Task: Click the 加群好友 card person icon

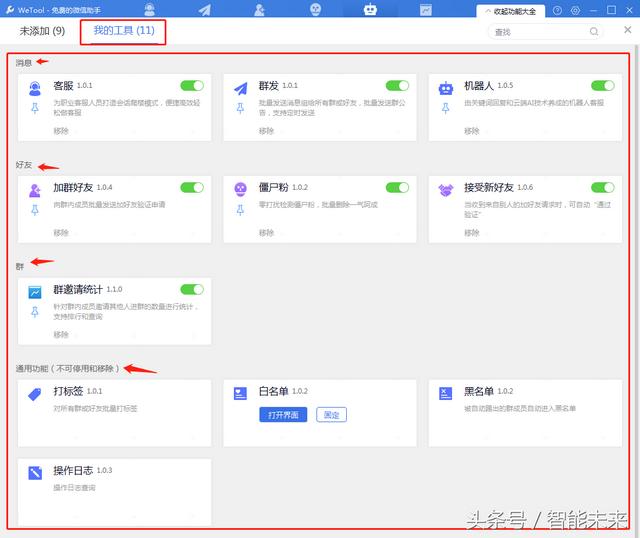Action: point(35,190)
